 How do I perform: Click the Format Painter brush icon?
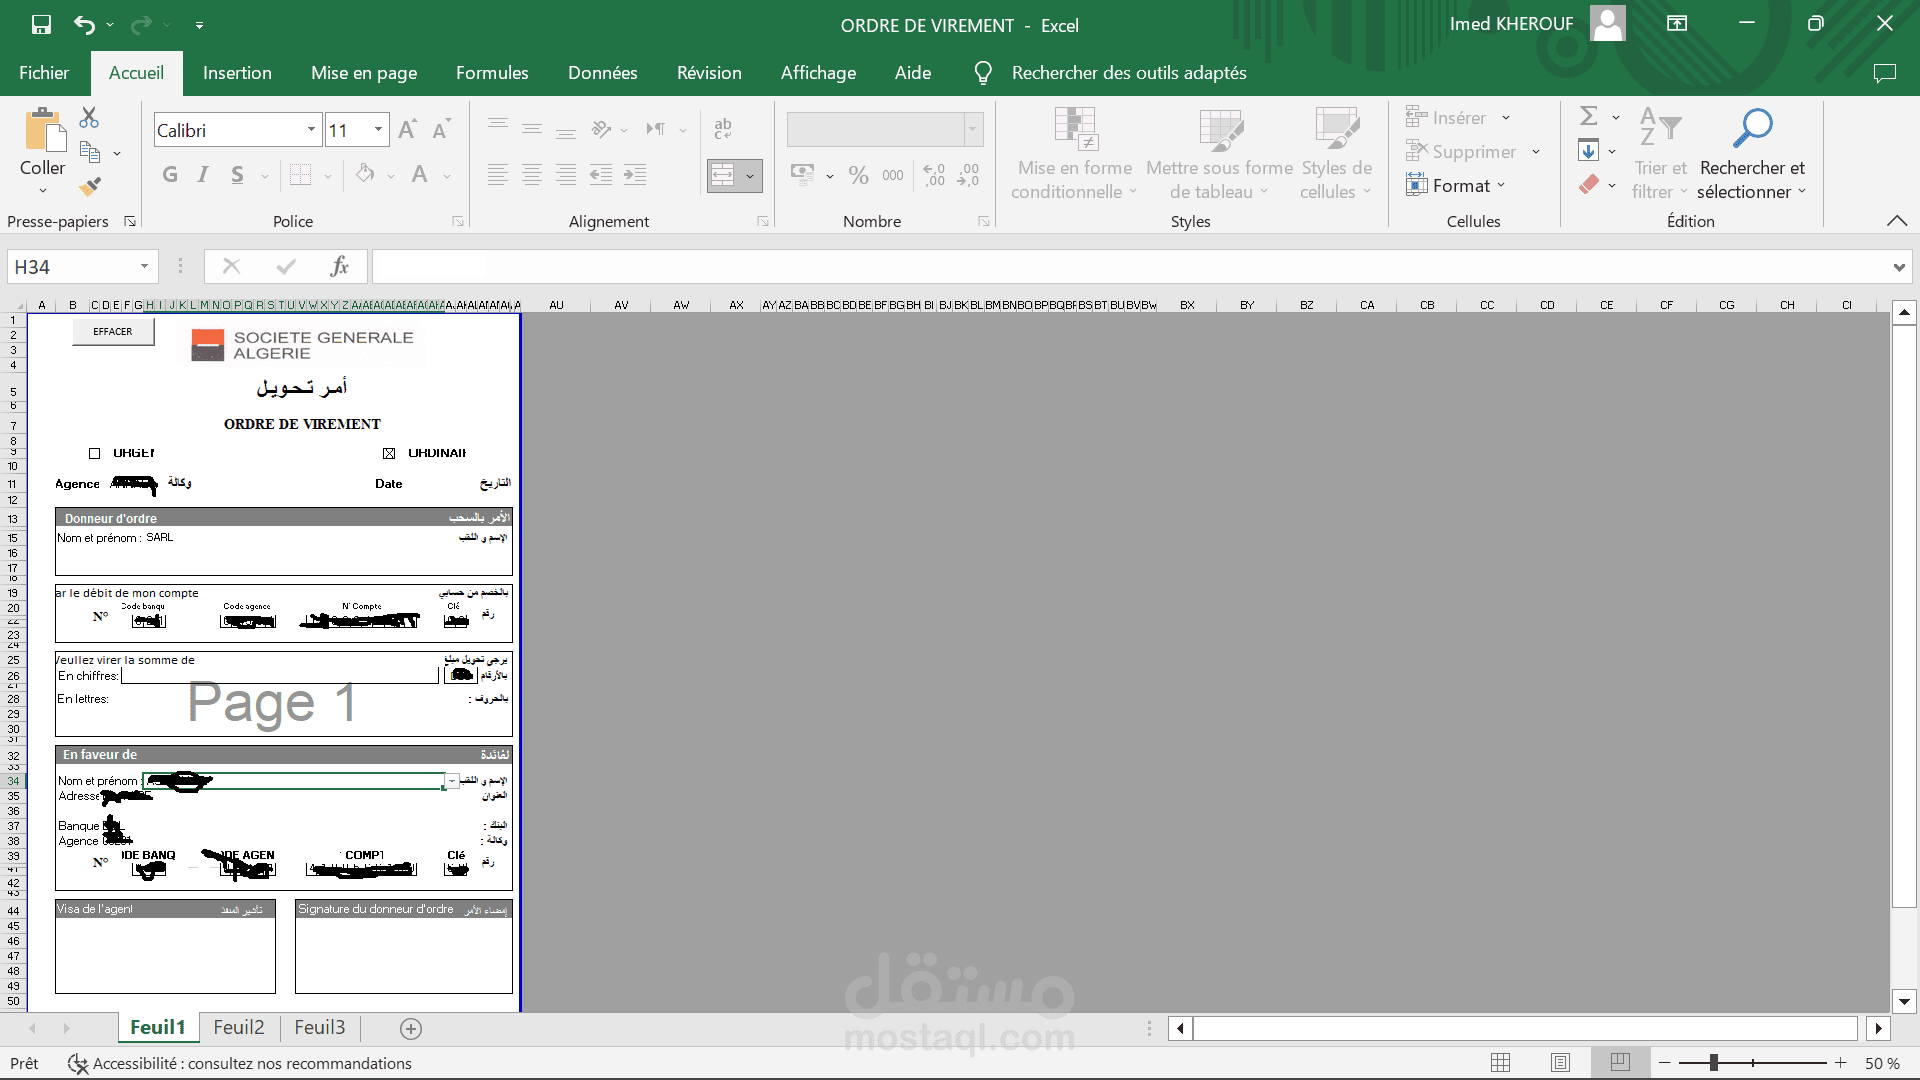click(x=90, y=186)
